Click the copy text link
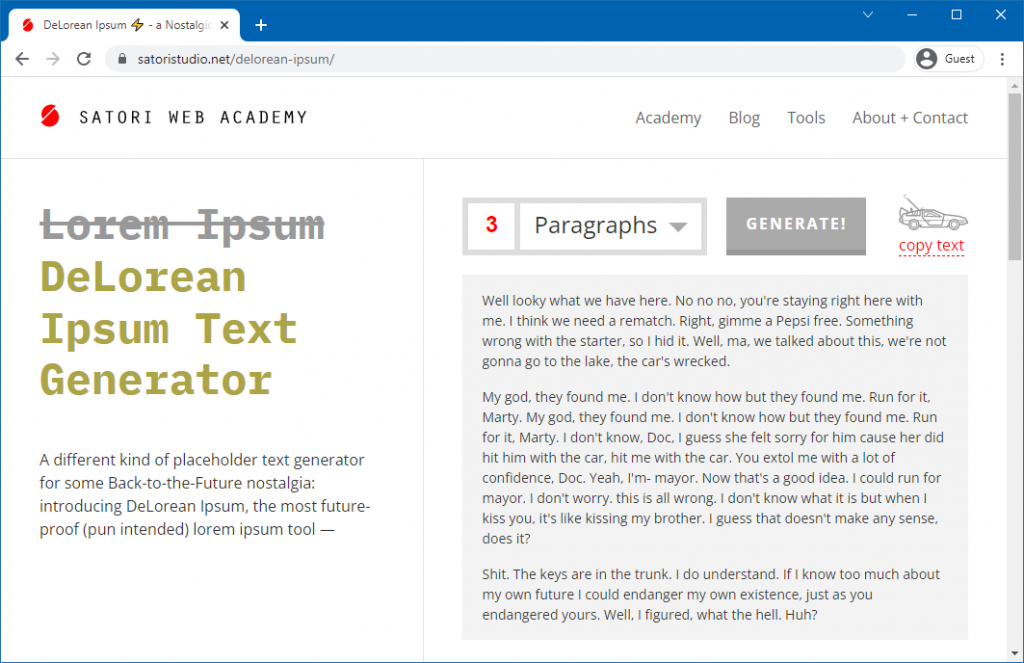 (x=931, y=245)
